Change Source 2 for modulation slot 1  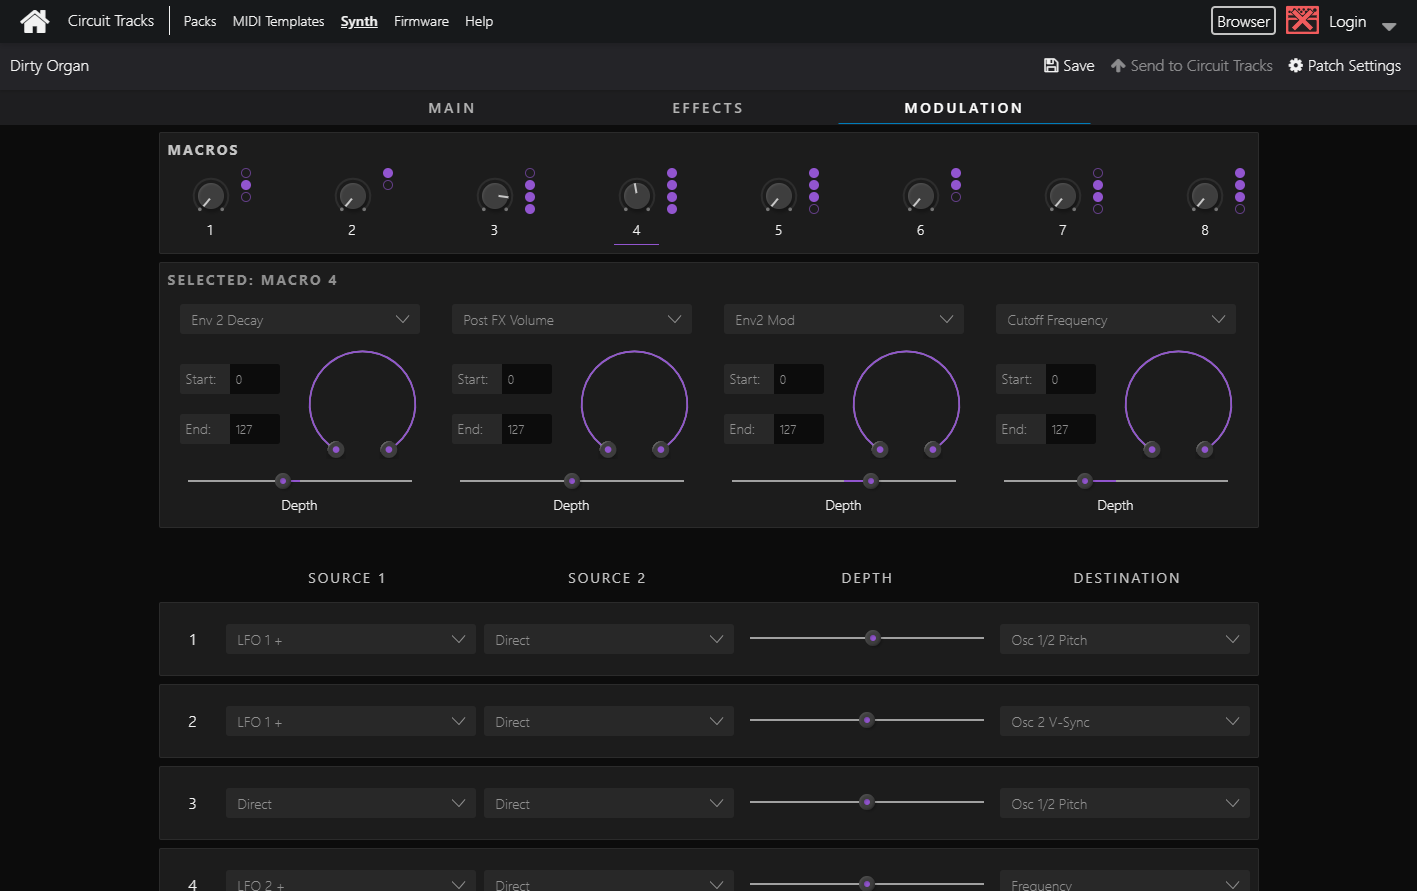[x=608, y=638]
